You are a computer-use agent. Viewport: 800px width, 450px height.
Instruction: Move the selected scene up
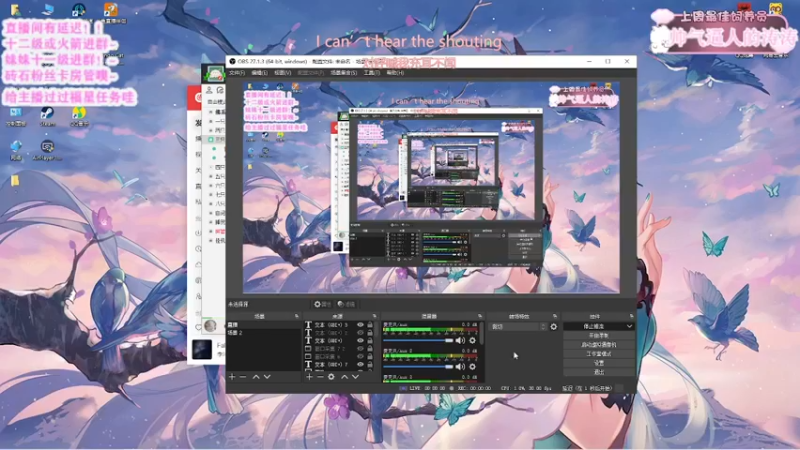coord(256,377)
